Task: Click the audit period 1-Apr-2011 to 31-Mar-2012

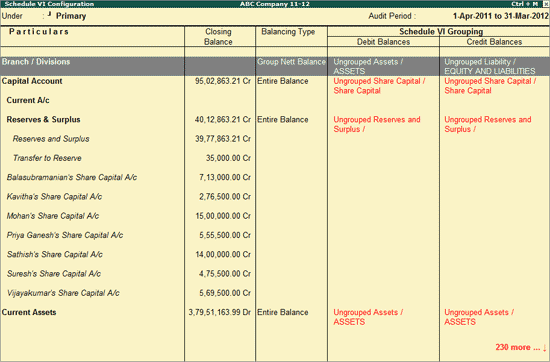Action: click(501, 16)
